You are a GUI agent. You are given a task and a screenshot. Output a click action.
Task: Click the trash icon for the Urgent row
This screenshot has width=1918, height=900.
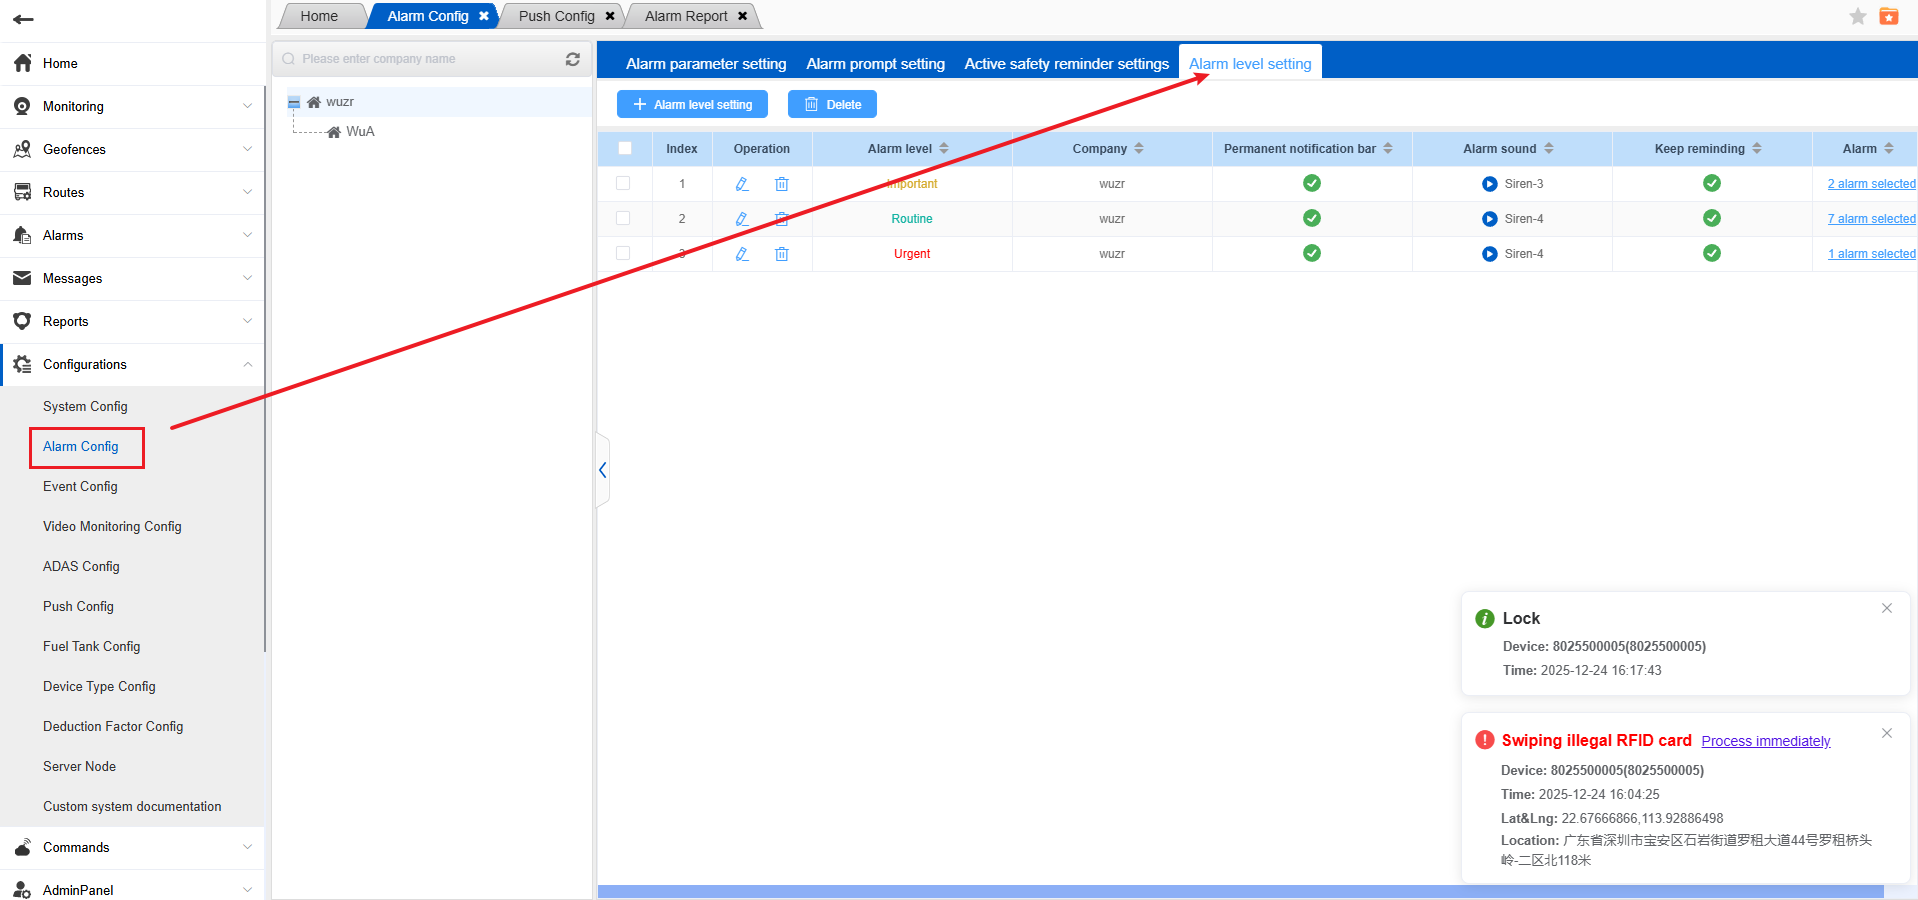(782, 254)
